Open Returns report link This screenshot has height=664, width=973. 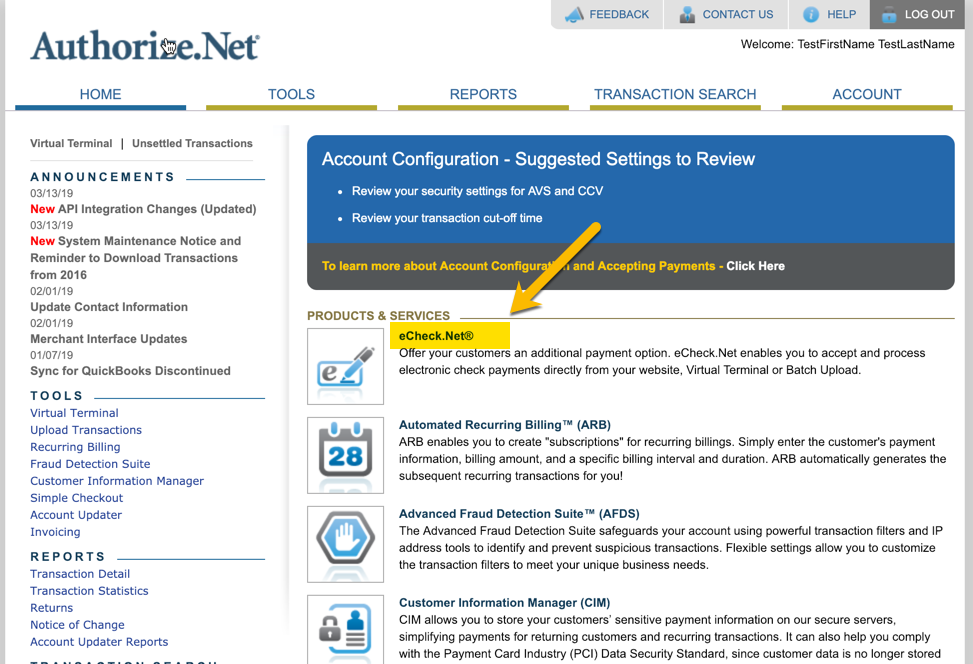click(52, 608)
